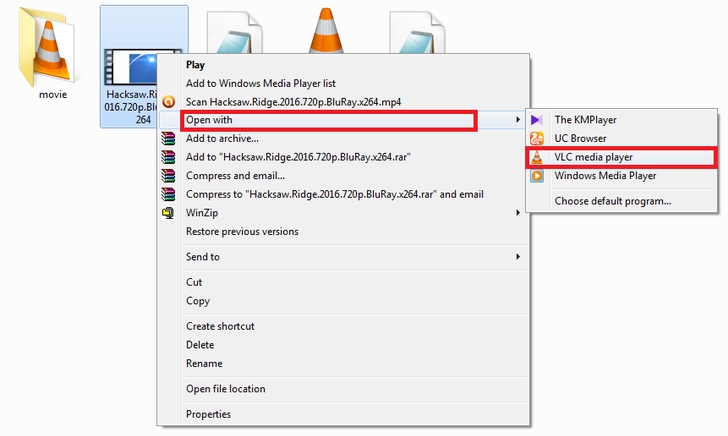Choose Delete from context menu
The image size is (728, 436).
click(x=200, y=345)
